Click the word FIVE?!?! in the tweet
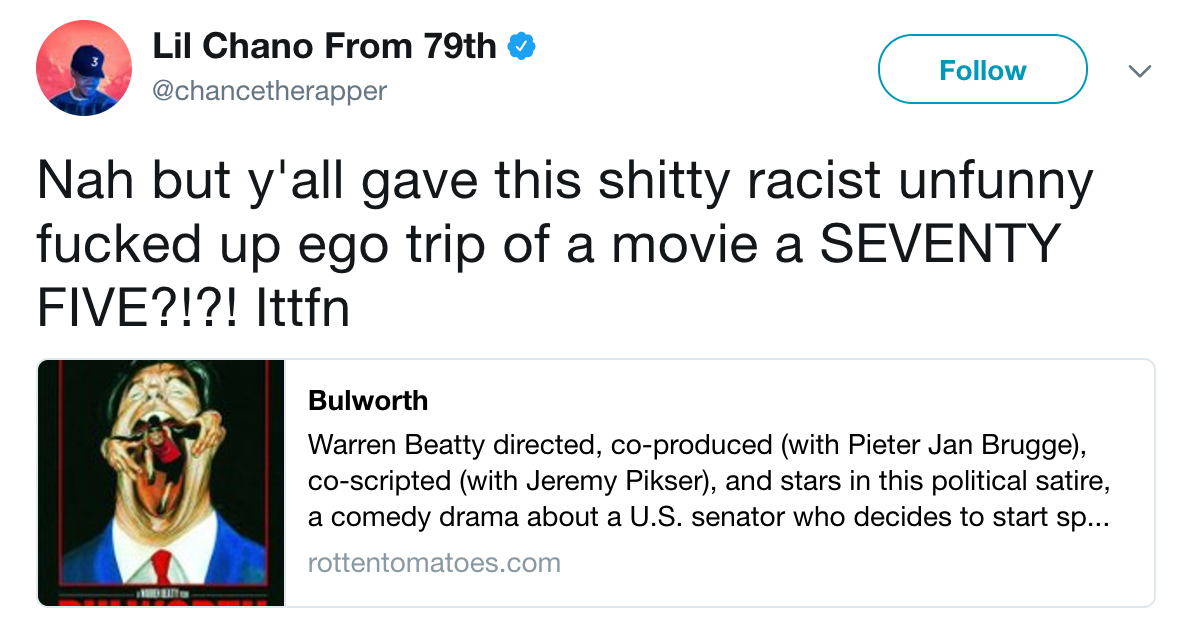The height and width of the screenshot is (630, 1200). click(138, 308)
